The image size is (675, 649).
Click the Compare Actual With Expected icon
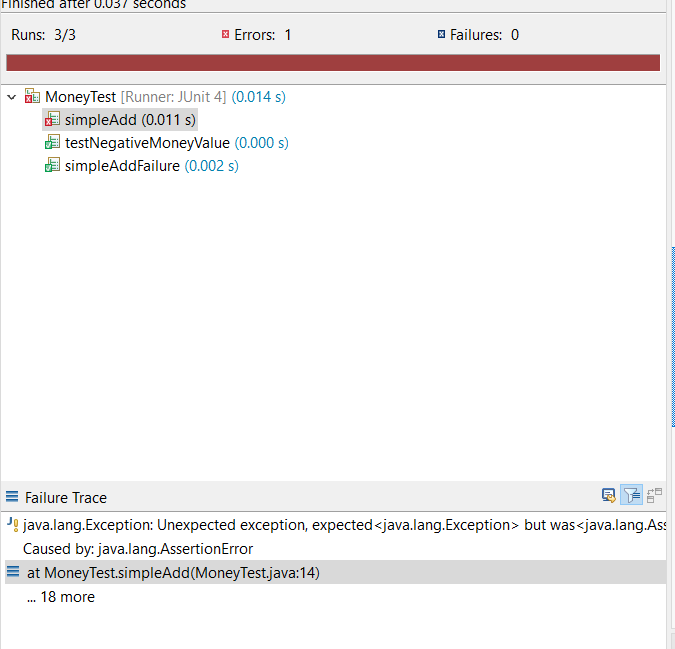coord(654,495)
